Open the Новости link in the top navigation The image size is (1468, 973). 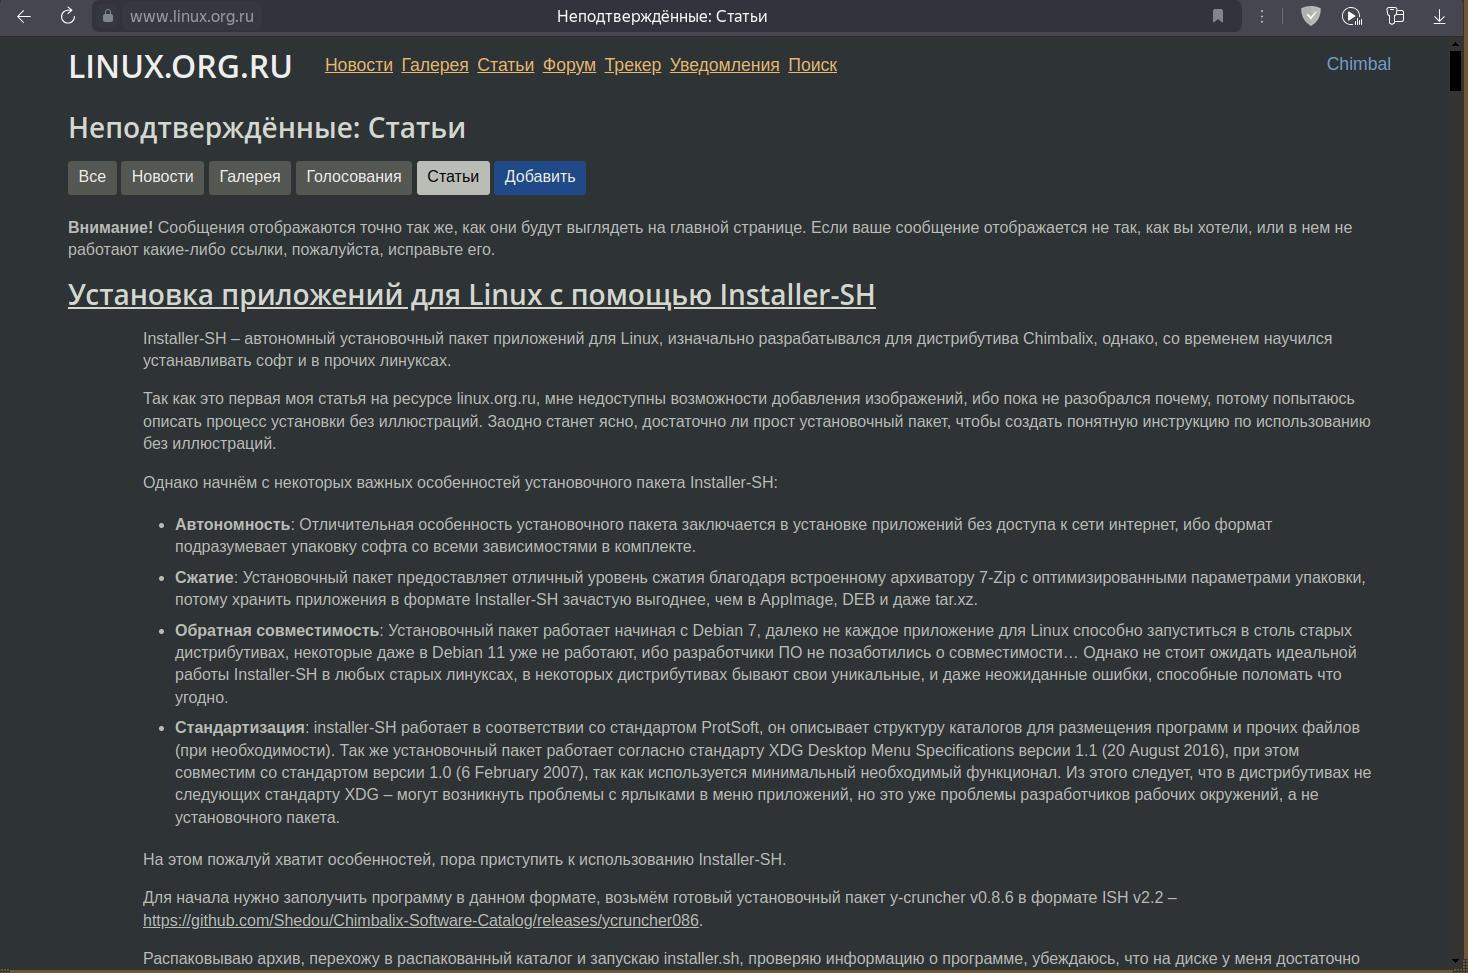[359, 65]
